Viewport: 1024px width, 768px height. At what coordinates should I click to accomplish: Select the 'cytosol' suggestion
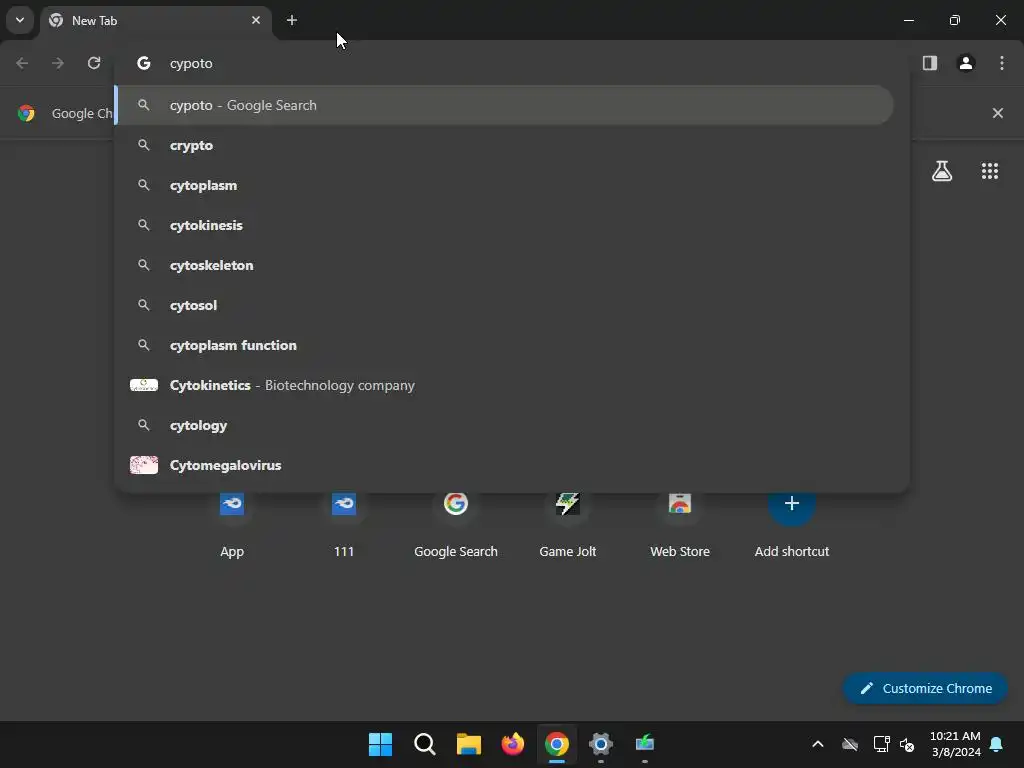504,305
